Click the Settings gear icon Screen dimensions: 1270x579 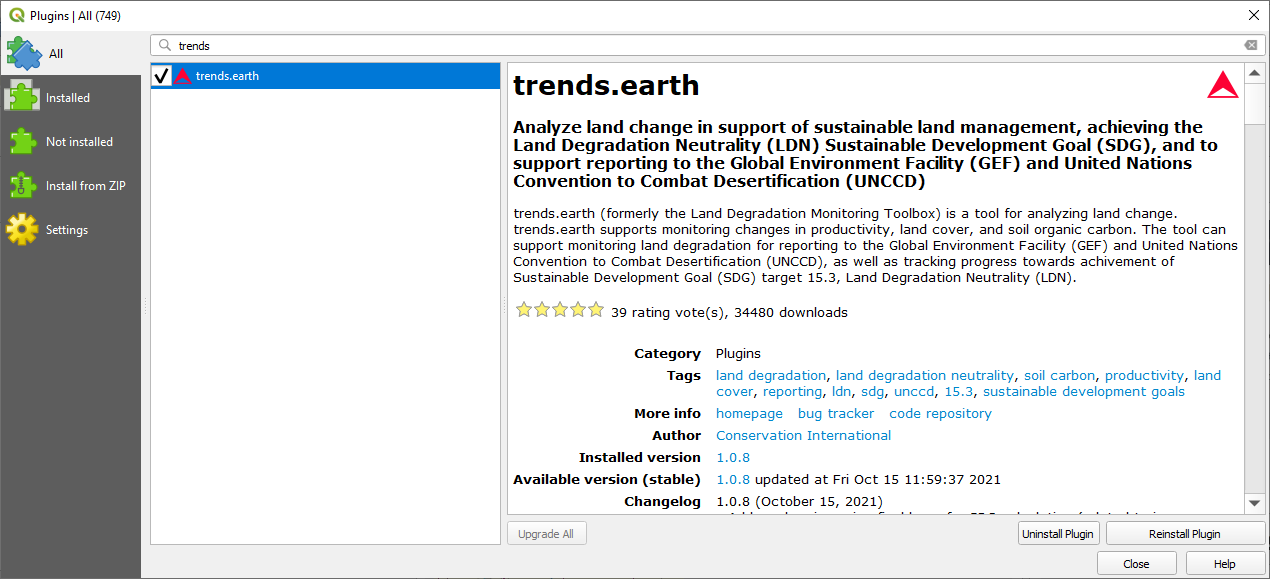(x=22, y=229)
